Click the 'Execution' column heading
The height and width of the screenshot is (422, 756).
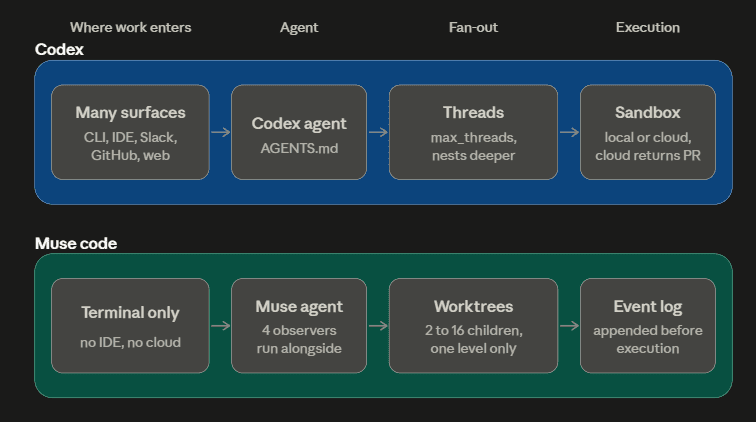648,27
